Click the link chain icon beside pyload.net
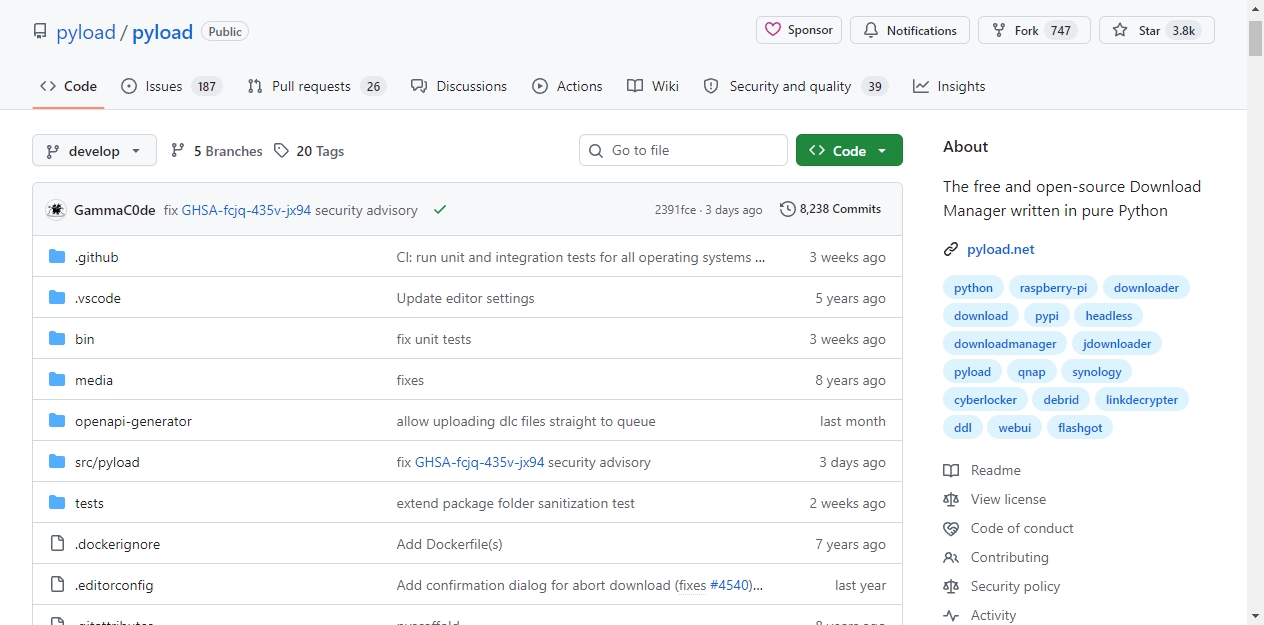This screenshot has height=625, width=1264. coord(951,249)
